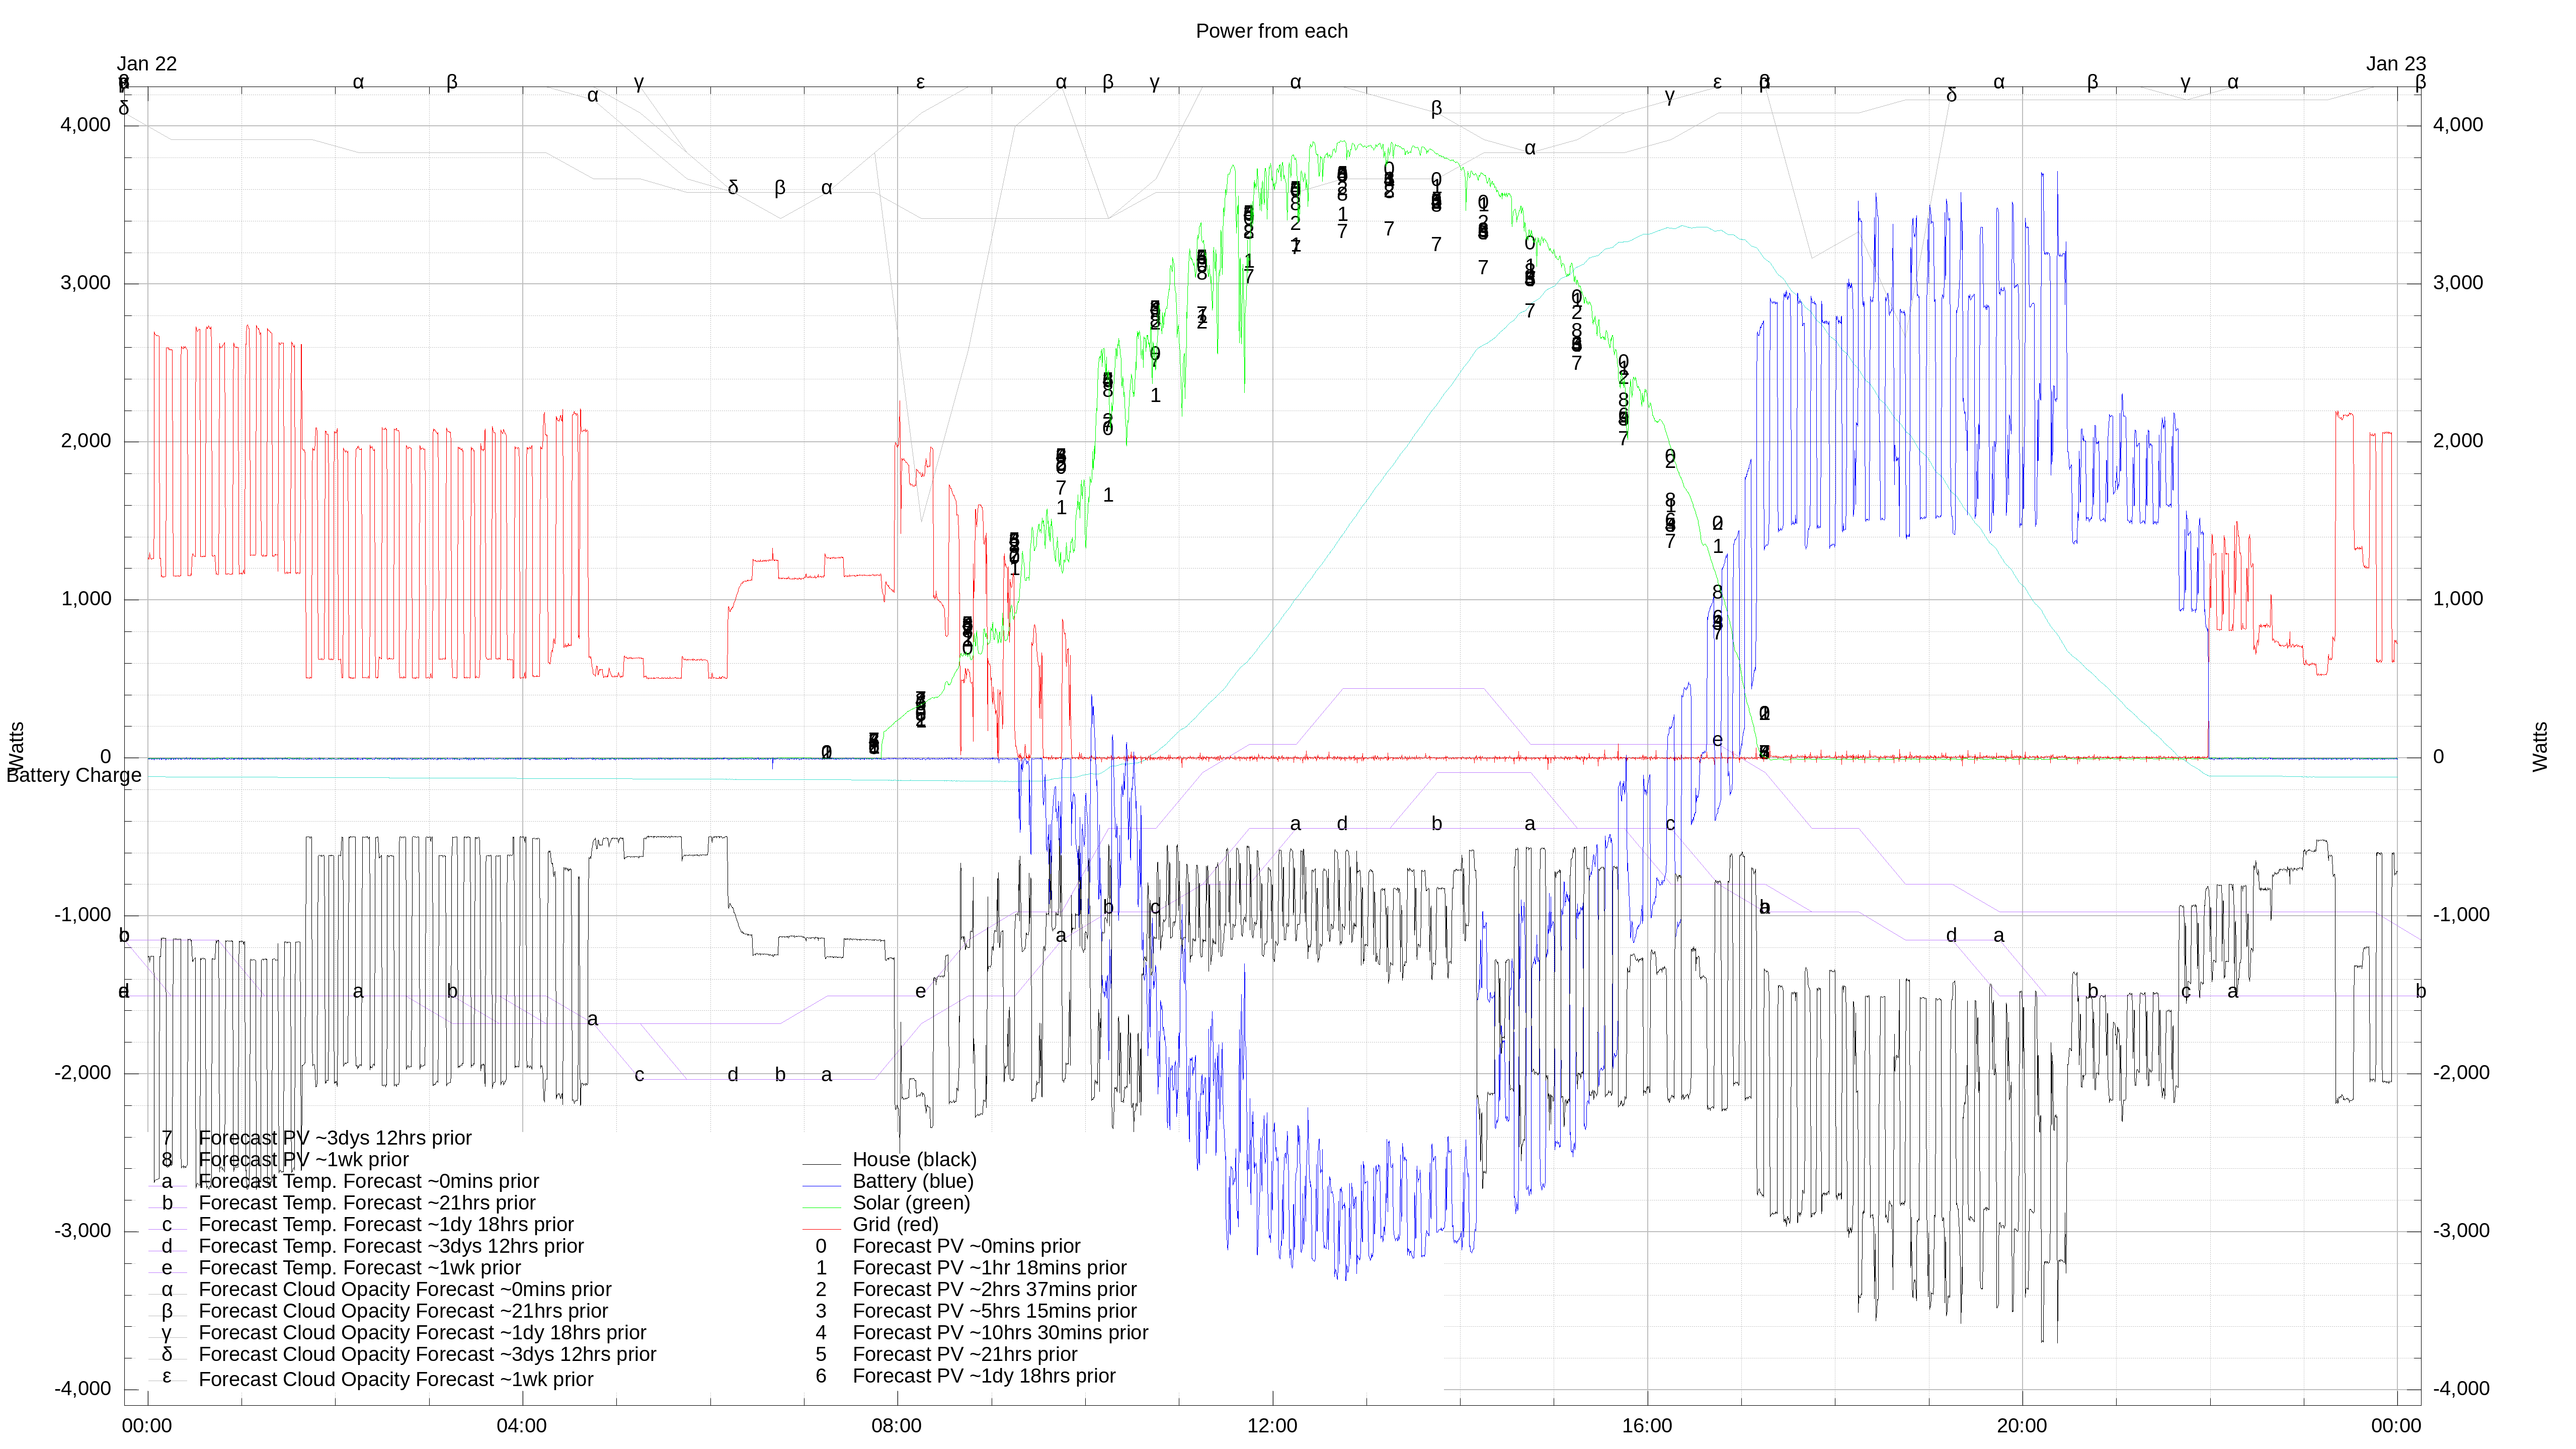Select legend entry 'Forecast PV ~2hrs 37mins prior'
The image size is (2576, 1449).
pos(994,1289)
